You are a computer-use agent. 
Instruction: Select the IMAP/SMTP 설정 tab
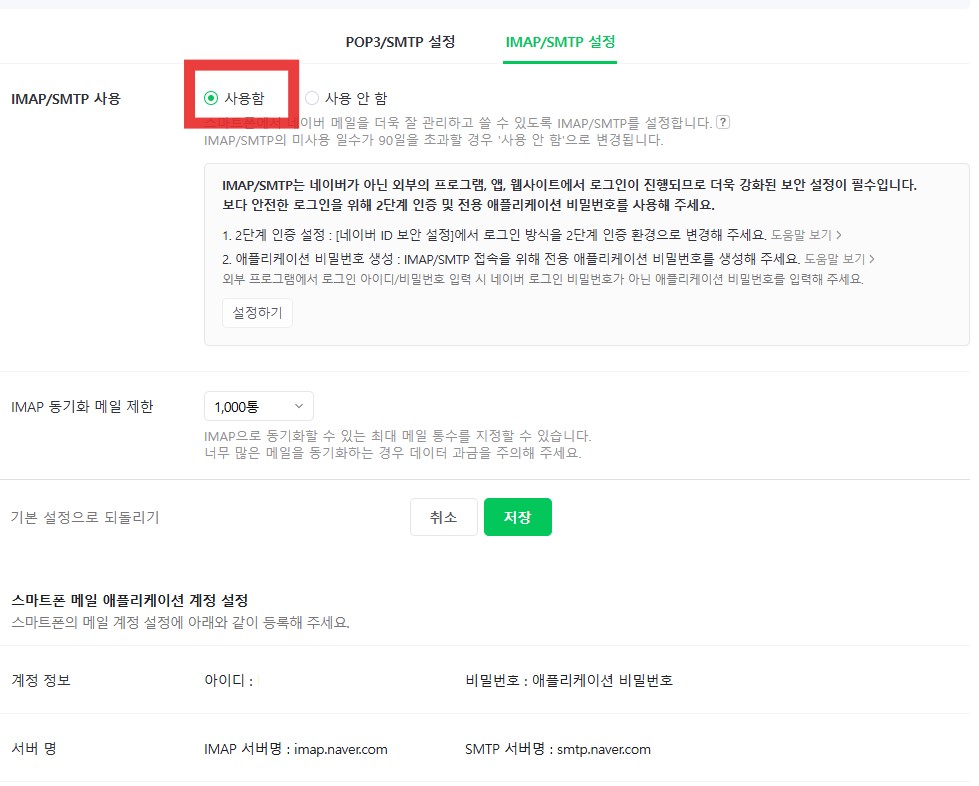(x=559, y=42)
